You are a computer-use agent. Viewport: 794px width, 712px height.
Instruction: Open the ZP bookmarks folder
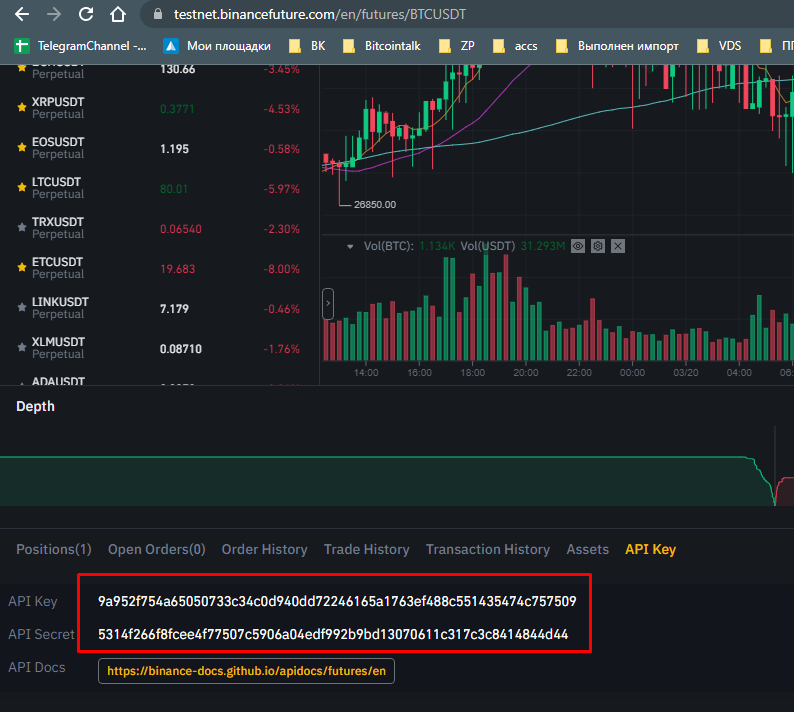click(457, 46)
